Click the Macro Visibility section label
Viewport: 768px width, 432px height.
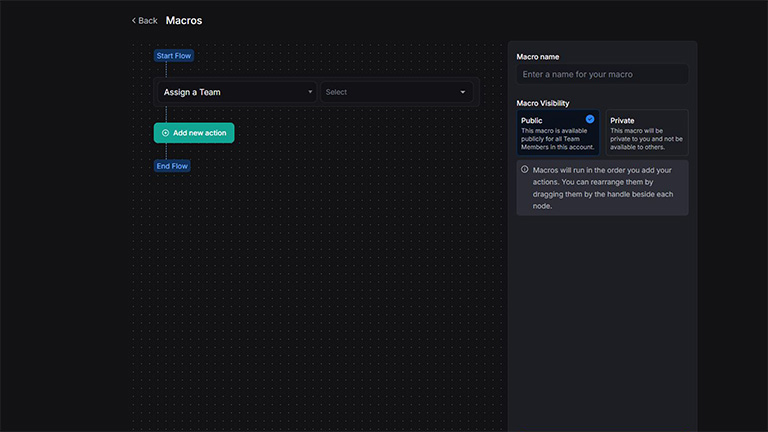pos(543,103)
